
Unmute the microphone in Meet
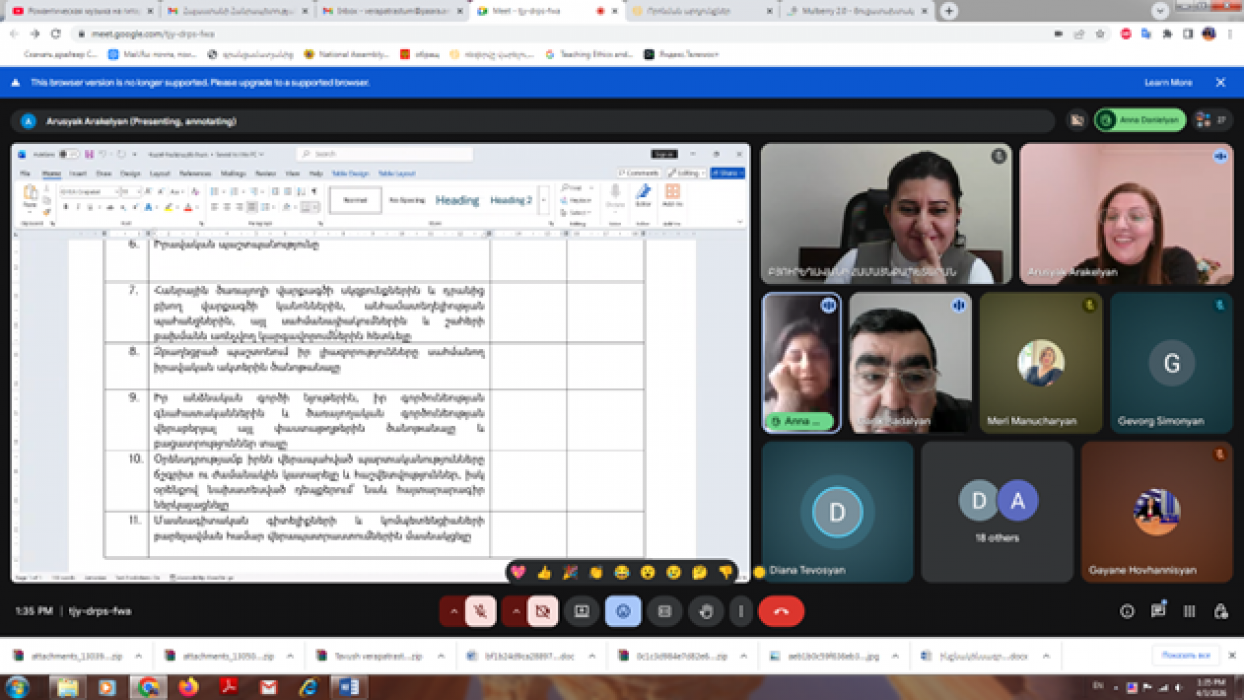(x=481, y=611)
